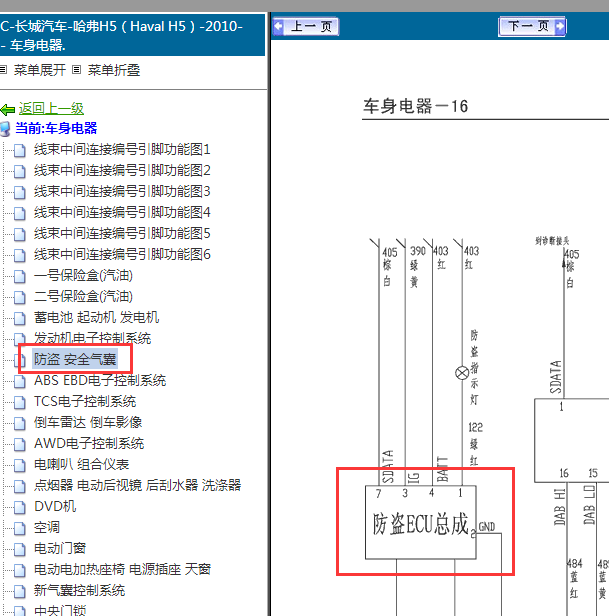Click page icon beside 倒车雷达 倒车影像

coord(20,424)
